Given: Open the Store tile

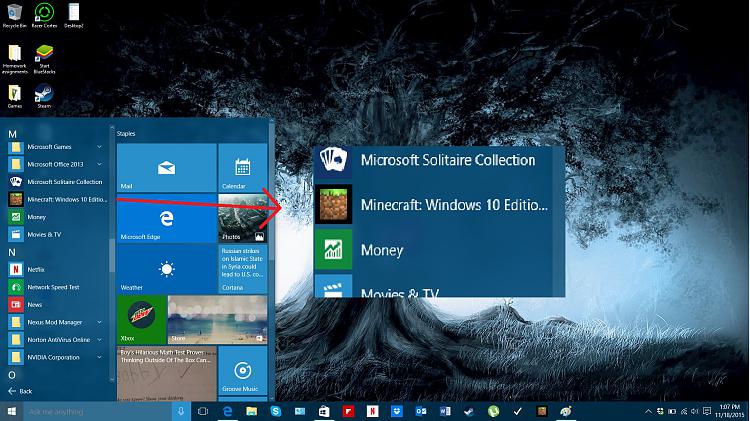Looking at the screenshot, I should pyautogui.click(x=217, y=320).
